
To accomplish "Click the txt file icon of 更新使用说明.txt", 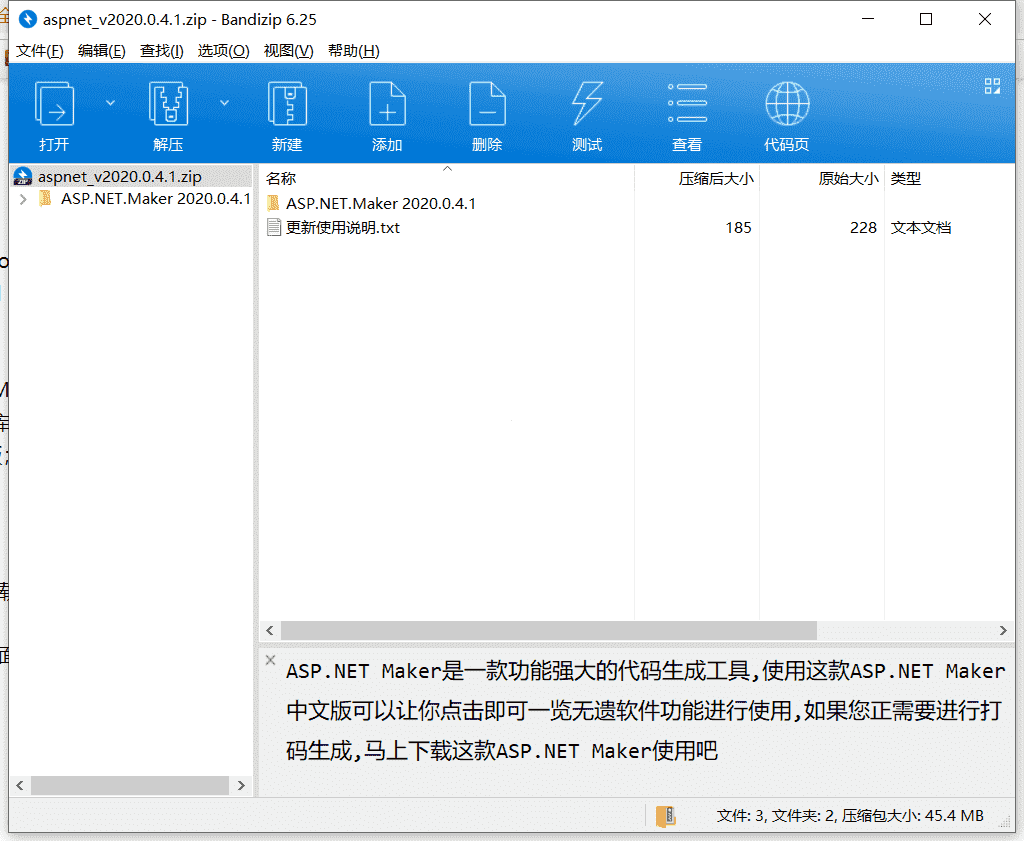I will click(x=274, y=227).
